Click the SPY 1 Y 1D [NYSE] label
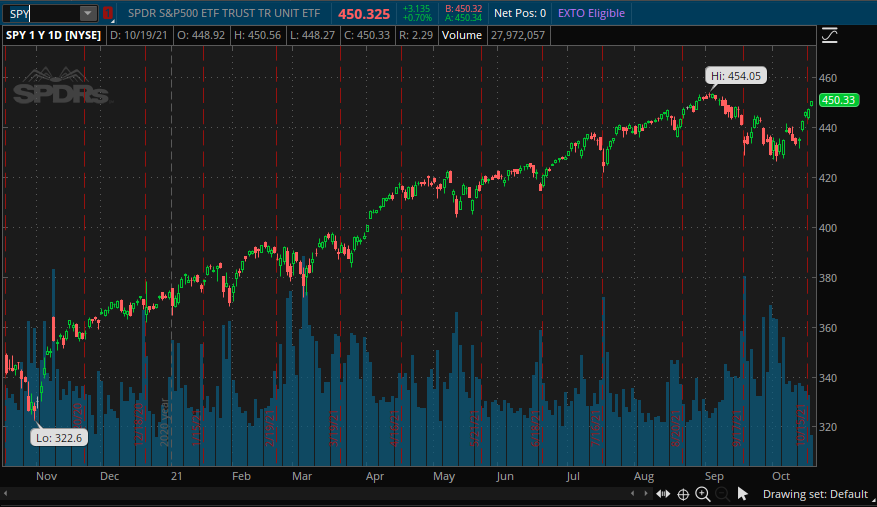The height and width of the screenshot is (507, 877). click(x=53, y=35)
